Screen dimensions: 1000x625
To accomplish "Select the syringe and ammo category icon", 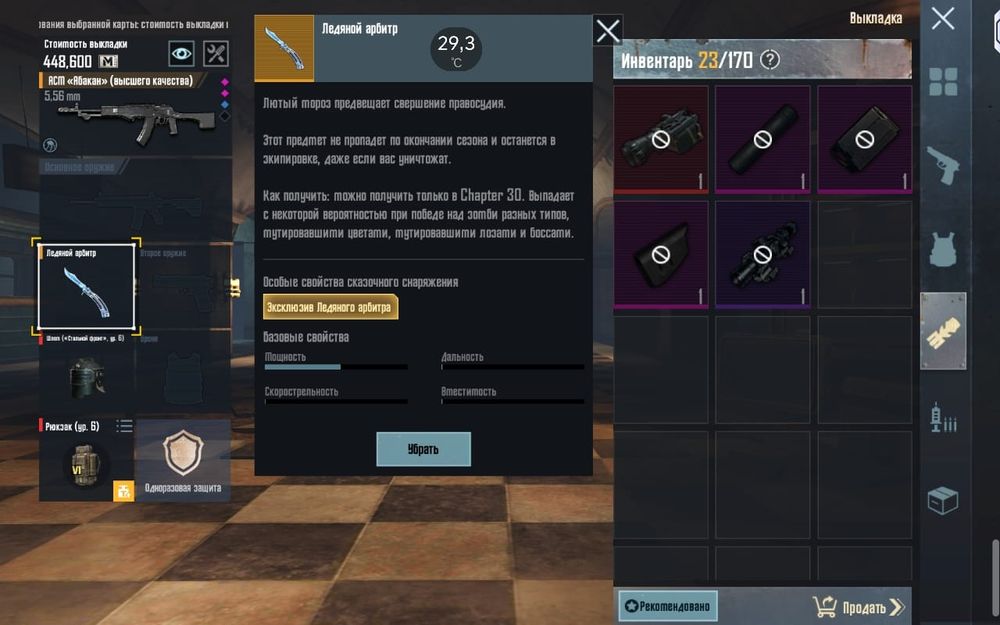I will tap(943, 418).
